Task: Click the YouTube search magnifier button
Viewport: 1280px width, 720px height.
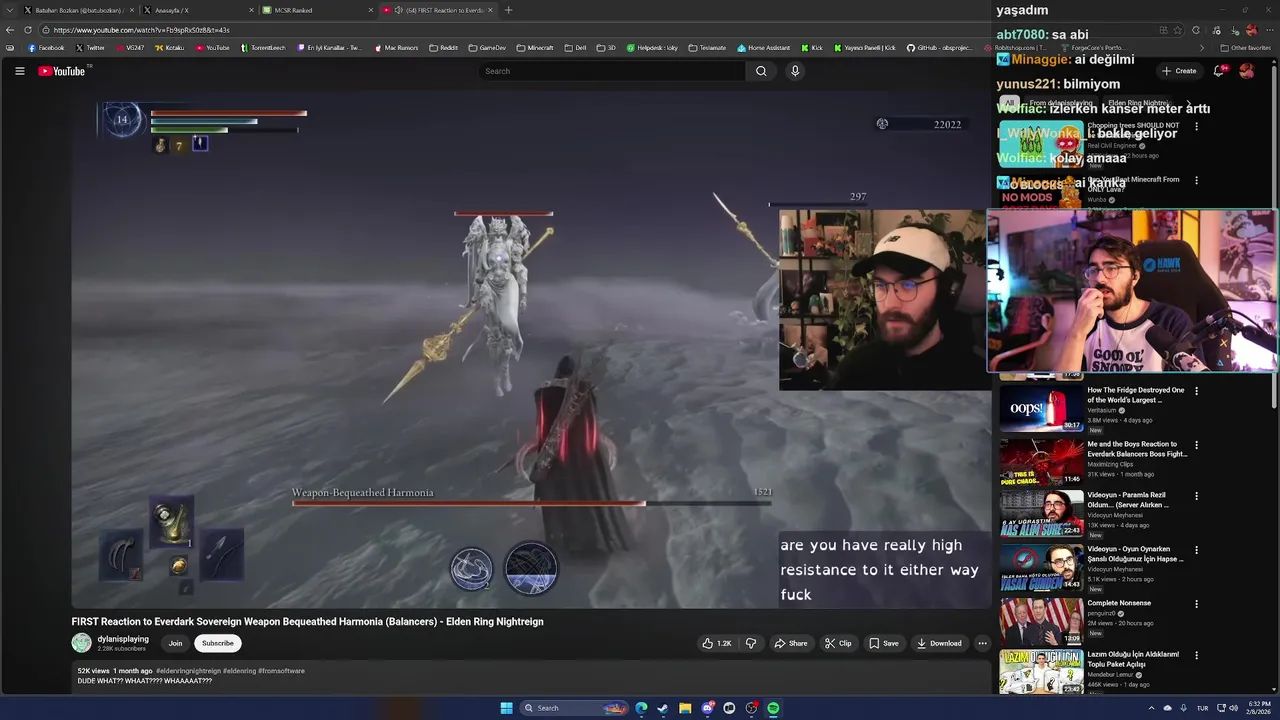Action: click(x=761, y=71)
